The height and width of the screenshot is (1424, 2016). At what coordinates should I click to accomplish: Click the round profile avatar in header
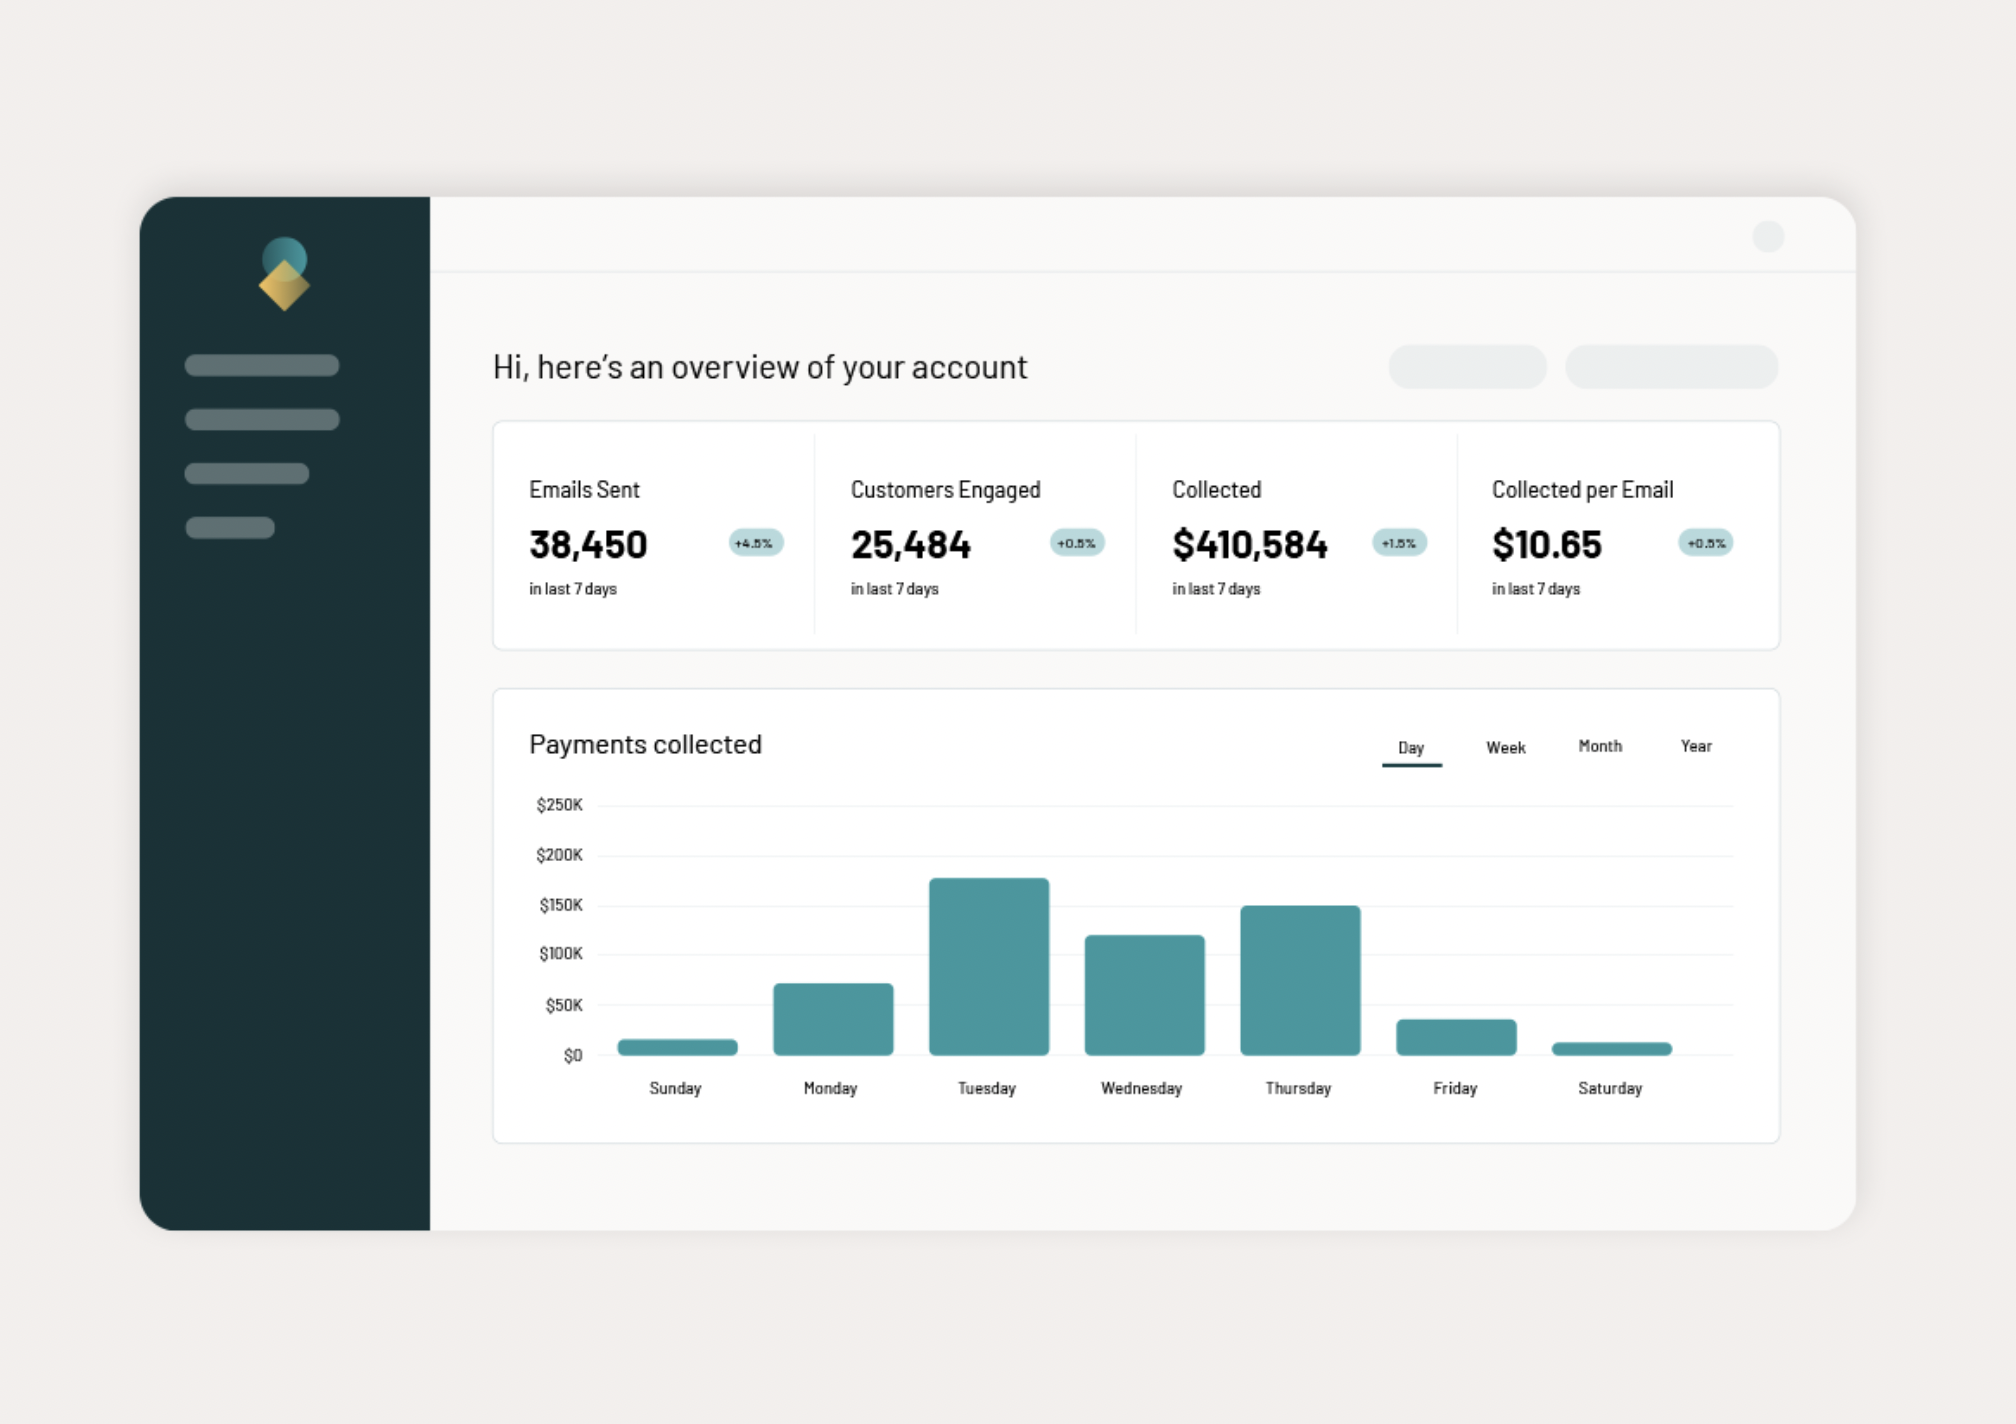pyautogui.click(x=1768, y=237)
